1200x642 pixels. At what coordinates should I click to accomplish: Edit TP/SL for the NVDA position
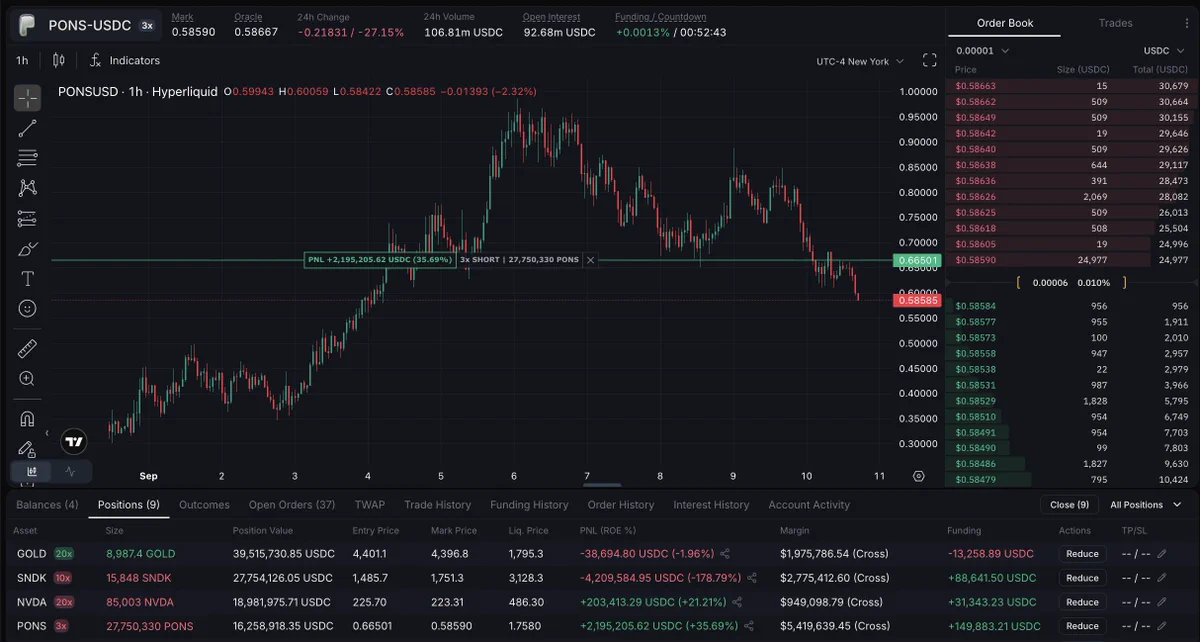pyautogui.click(x=1162, y=602)
